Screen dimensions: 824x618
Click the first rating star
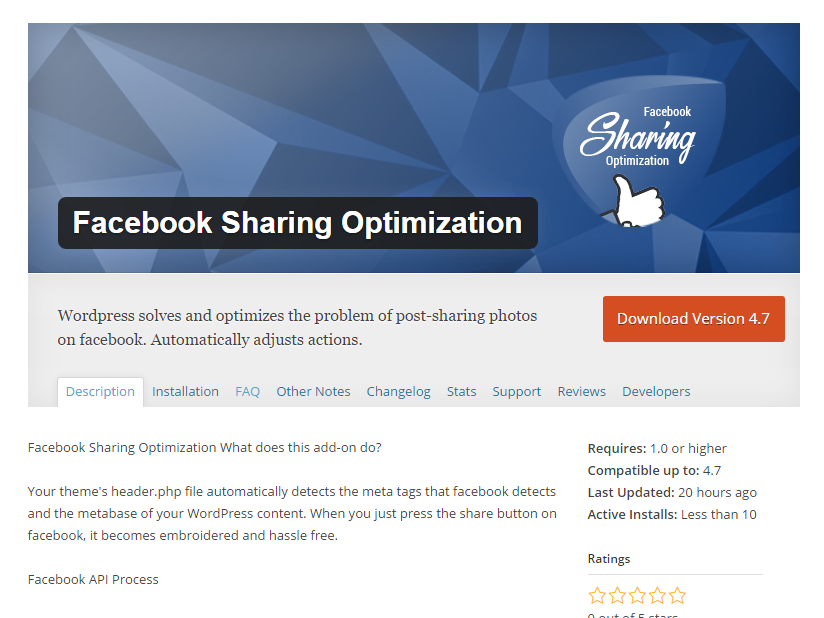(597, 595)
